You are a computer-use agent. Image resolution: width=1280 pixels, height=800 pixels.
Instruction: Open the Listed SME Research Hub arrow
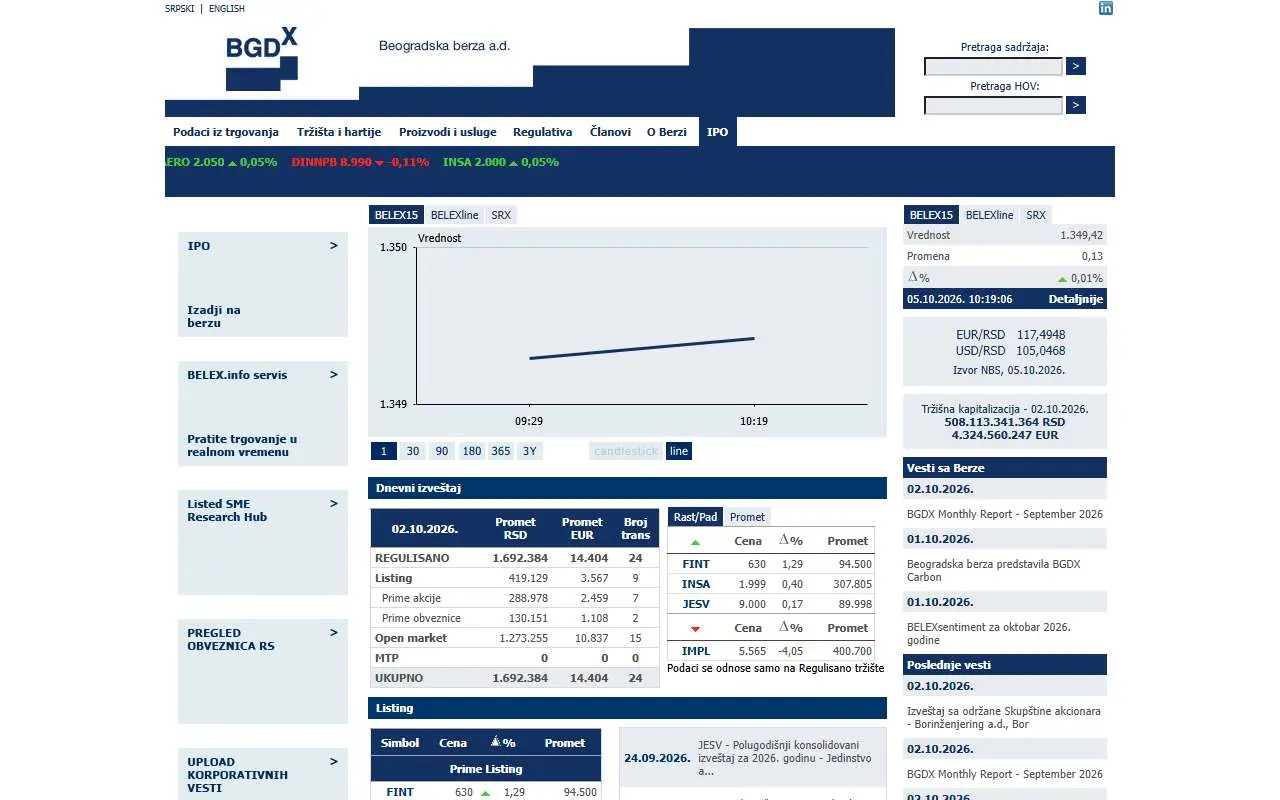tap(334, 504)
